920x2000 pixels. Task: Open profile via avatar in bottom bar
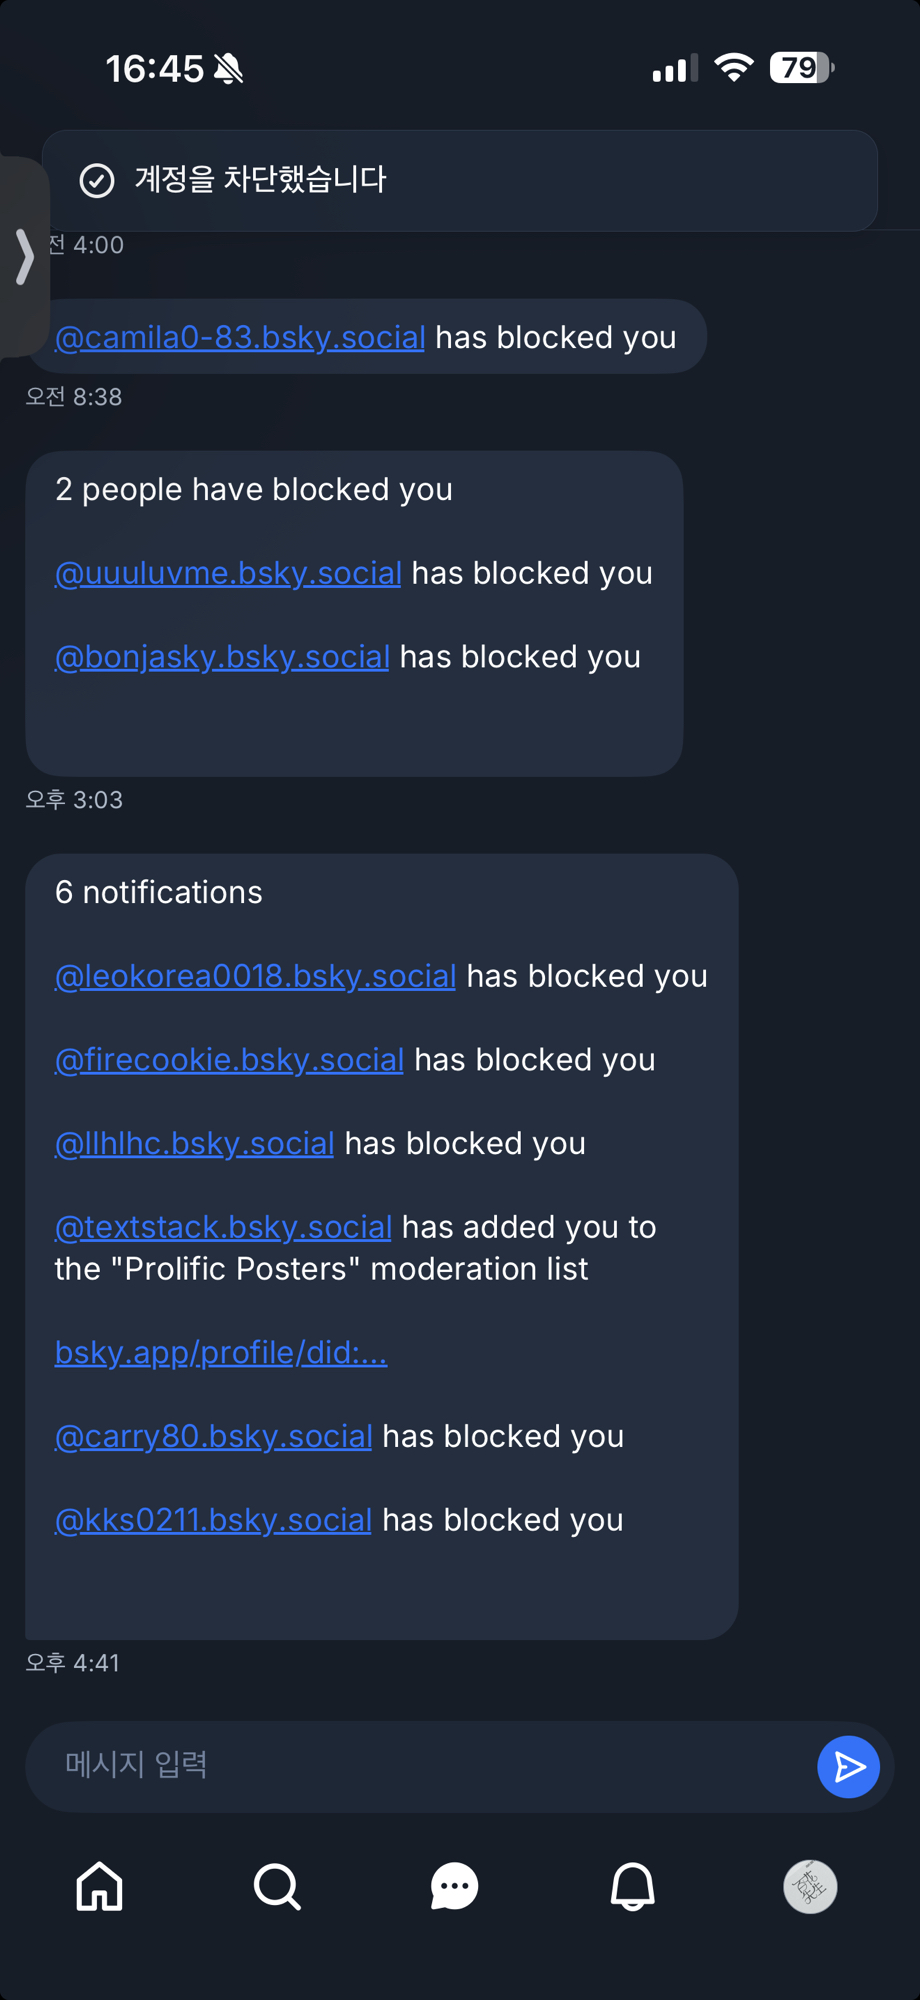tap(809, 1886)
